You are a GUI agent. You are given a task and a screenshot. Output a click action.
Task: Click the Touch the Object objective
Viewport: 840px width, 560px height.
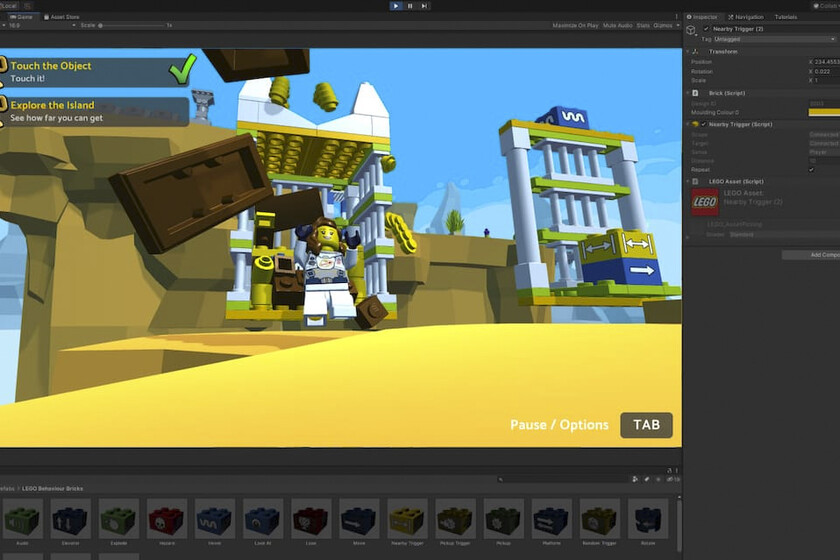(95, 72)
